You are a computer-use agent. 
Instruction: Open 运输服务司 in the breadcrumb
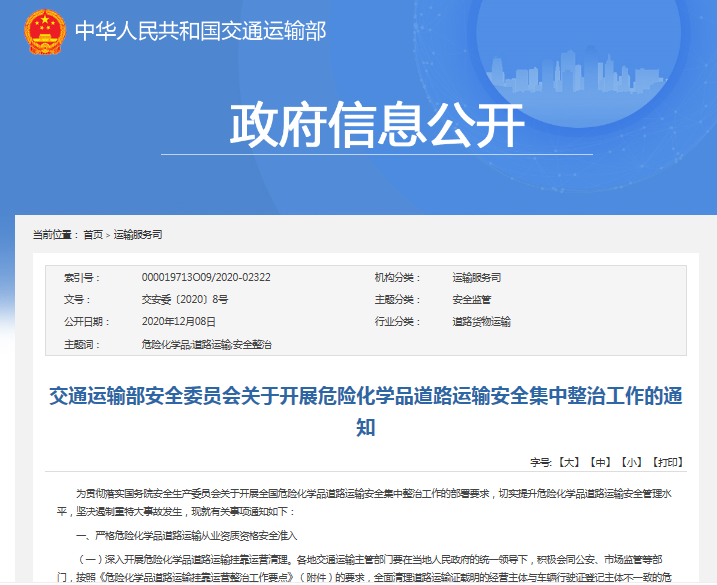point(138,234)
